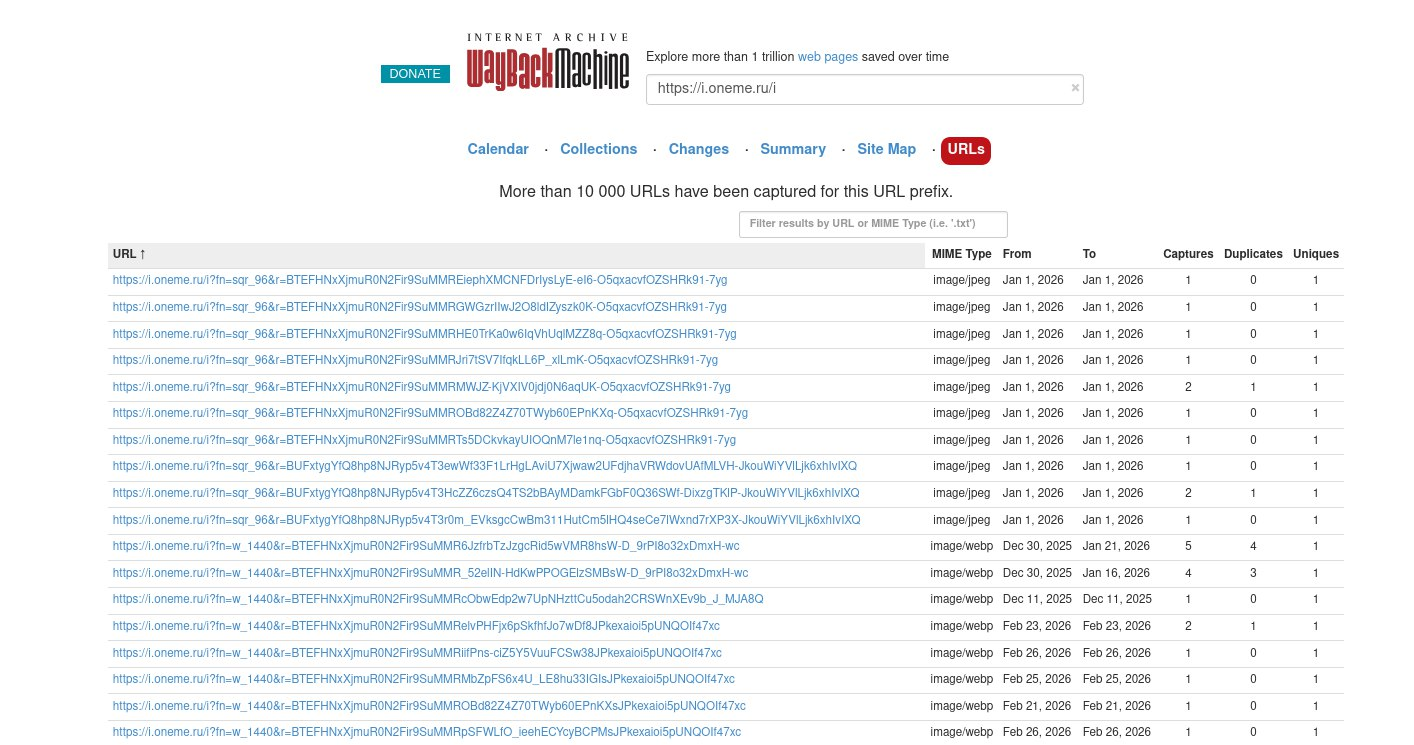Click the 'Explore more than 1 trillion' text
The image size is (1414, 745).
click(x=720, y=57)
